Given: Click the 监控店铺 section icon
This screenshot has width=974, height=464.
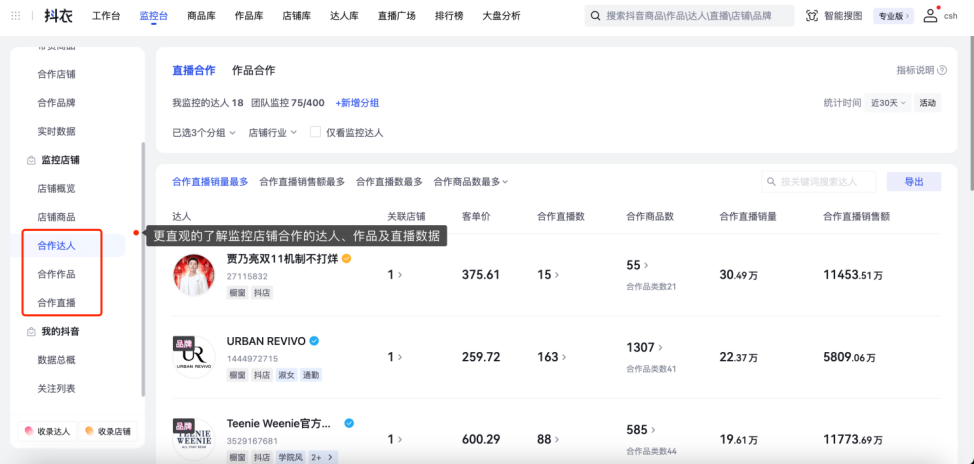Looking at the screenshot, I should point(31,160).
